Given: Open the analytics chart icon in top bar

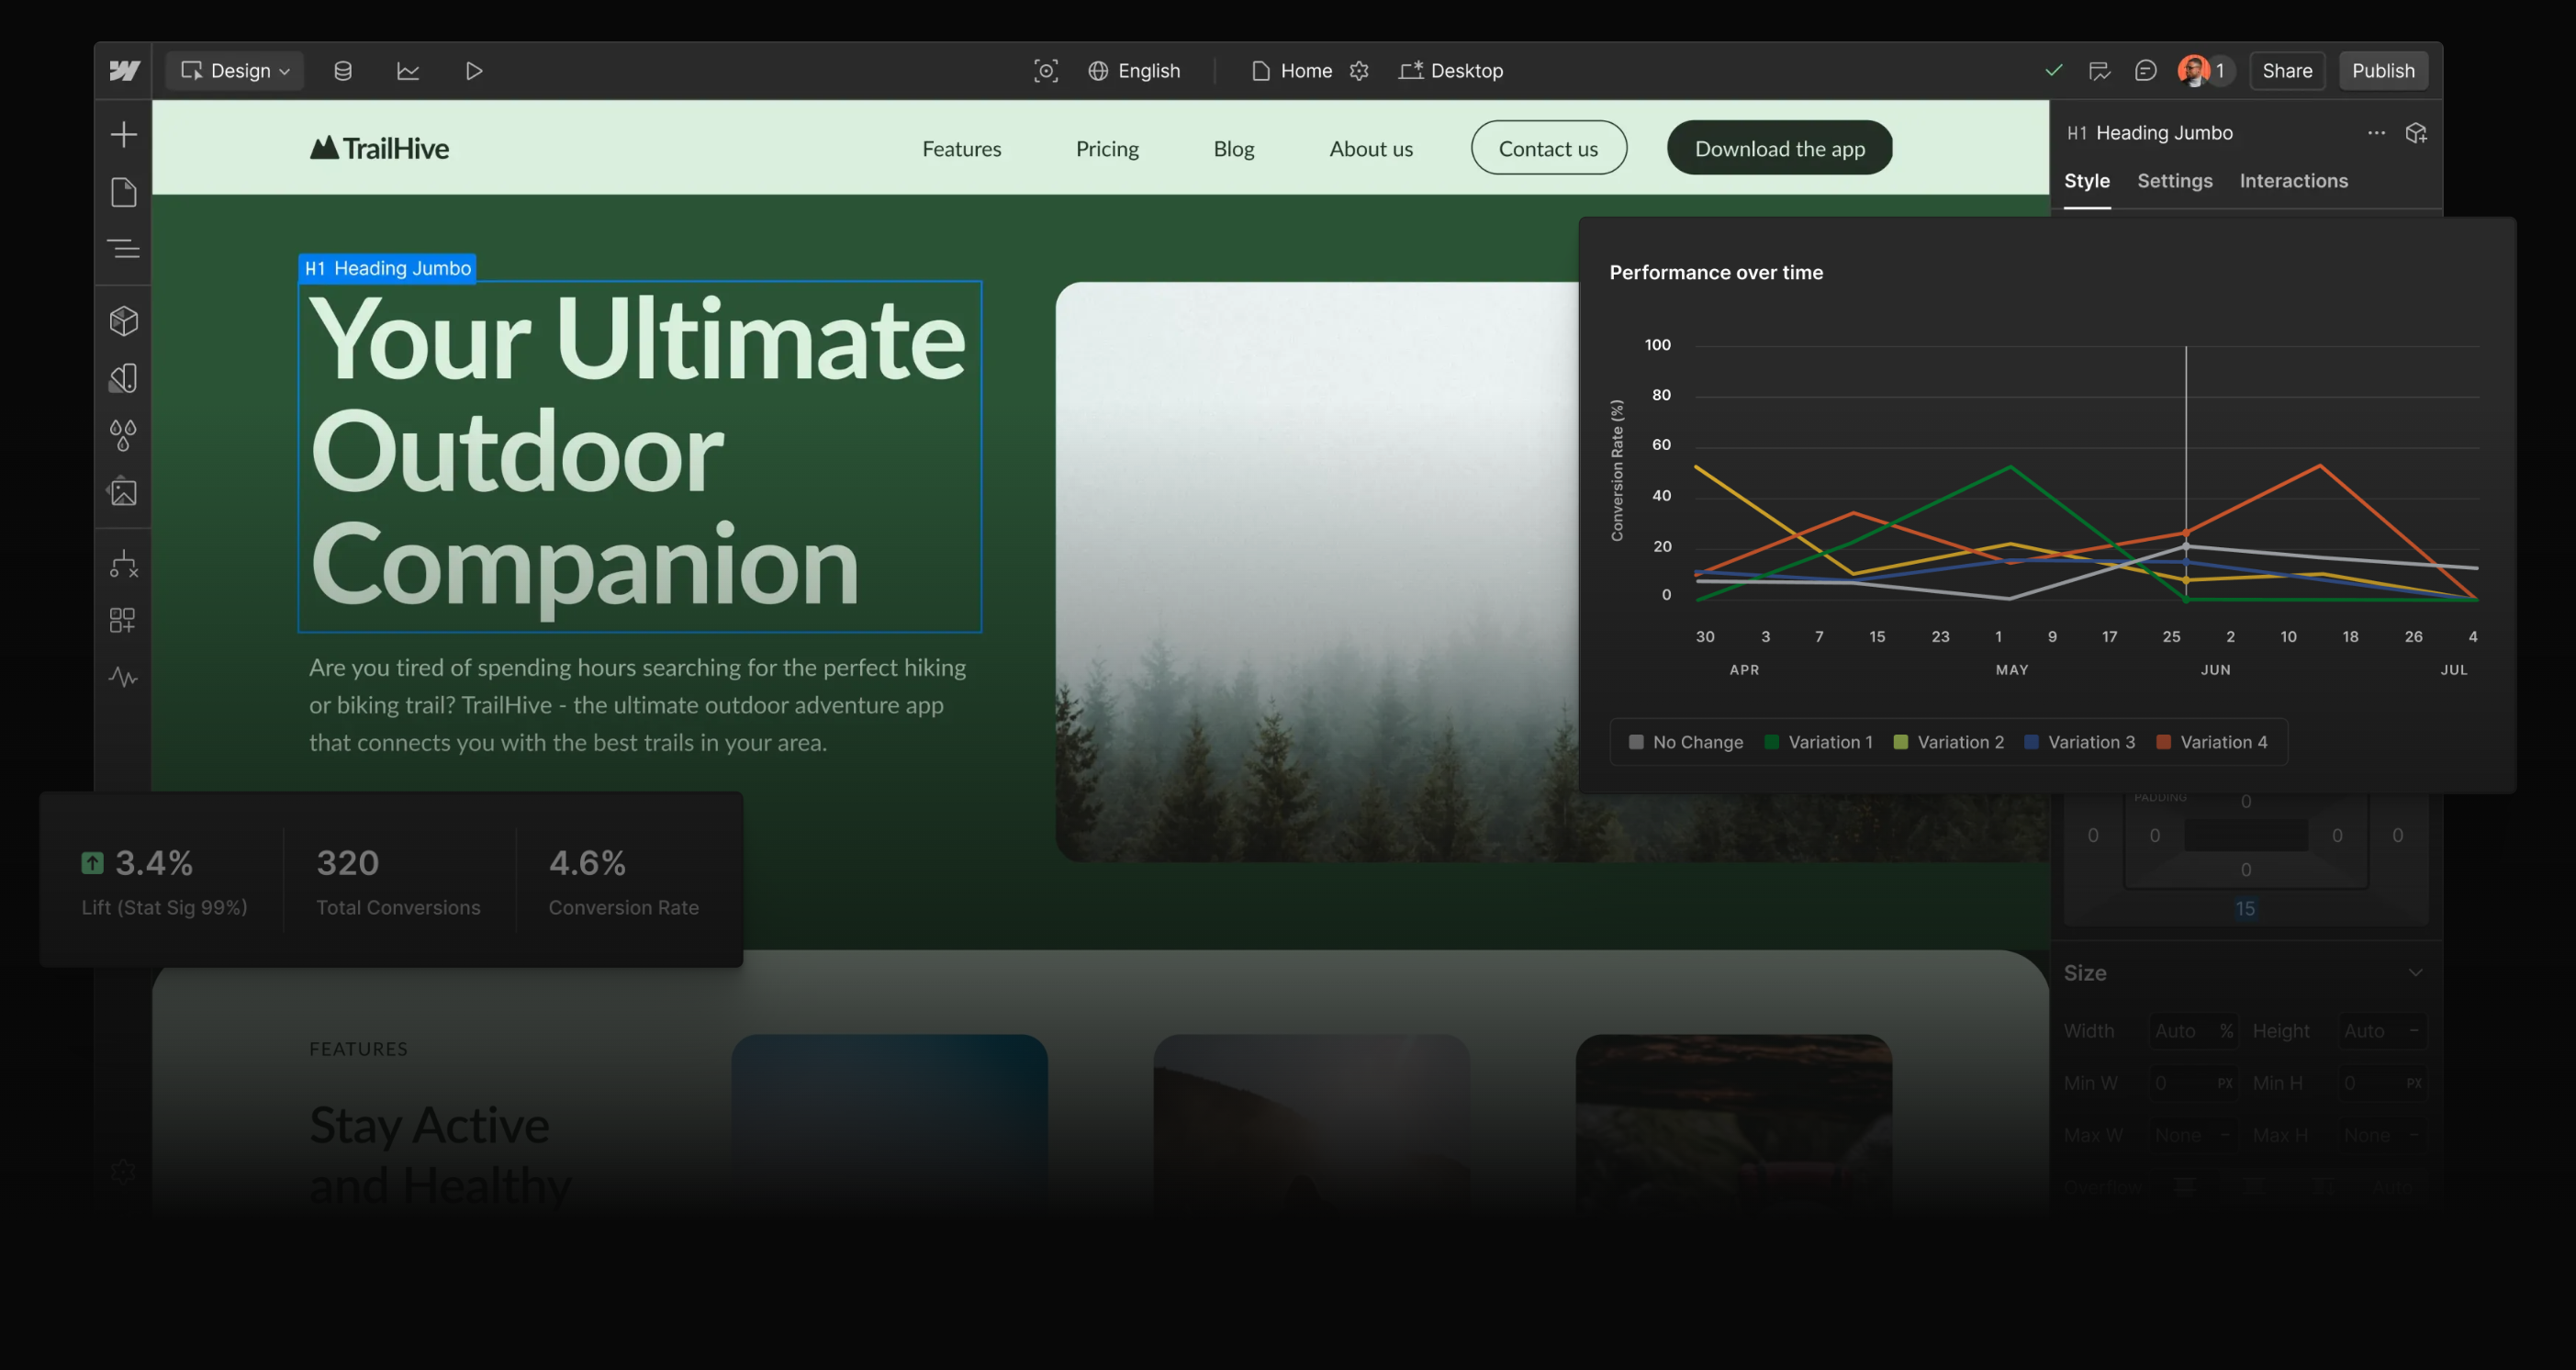Looking at the screenshot, I should [x=408, y=71].
